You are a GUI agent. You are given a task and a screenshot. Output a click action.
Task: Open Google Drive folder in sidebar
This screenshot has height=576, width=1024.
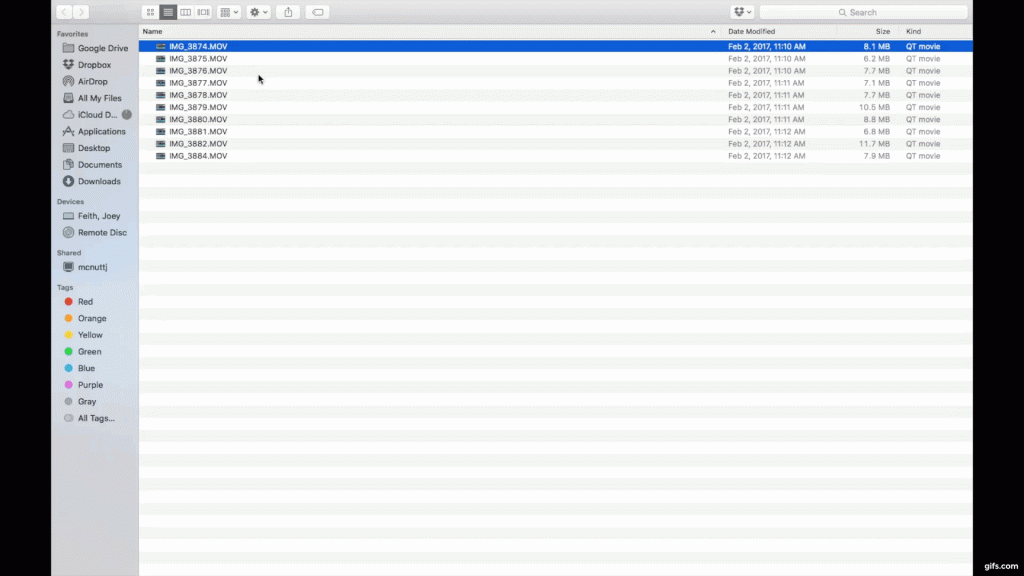102,48
